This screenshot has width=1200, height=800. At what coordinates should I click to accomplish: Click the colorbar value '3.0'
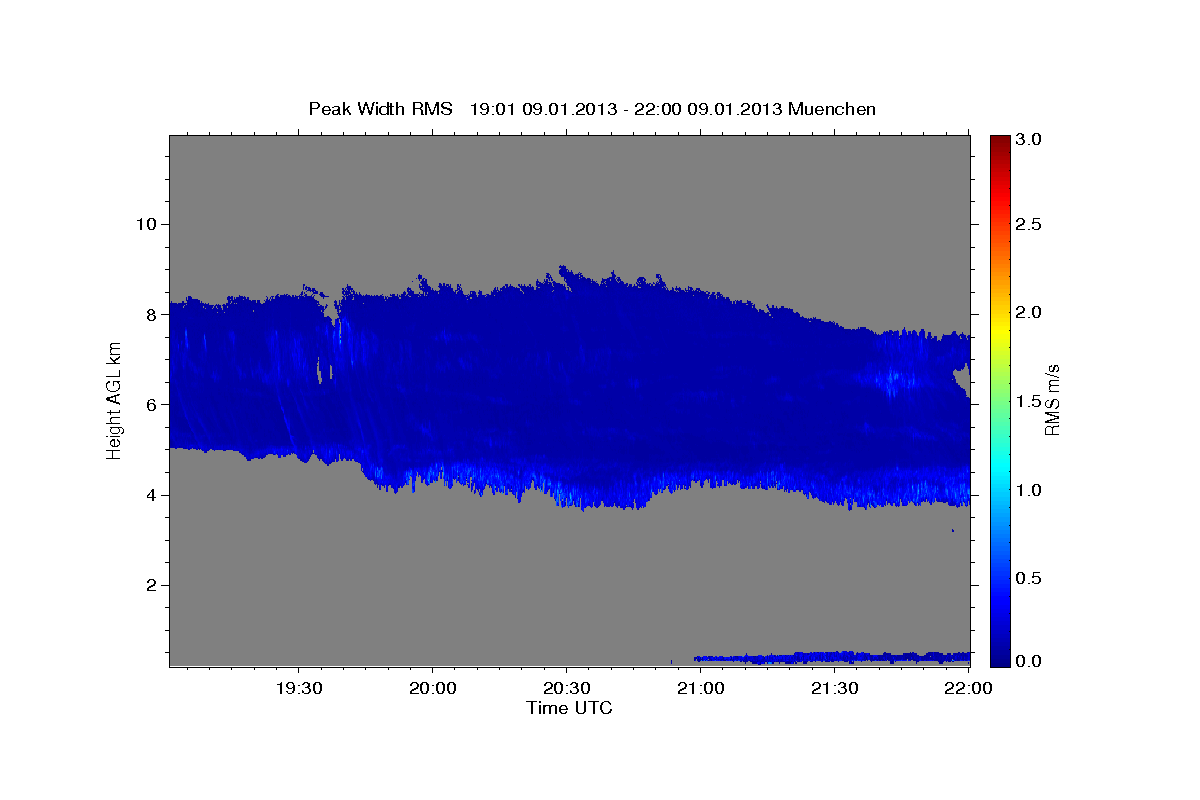click(1030, 139)
